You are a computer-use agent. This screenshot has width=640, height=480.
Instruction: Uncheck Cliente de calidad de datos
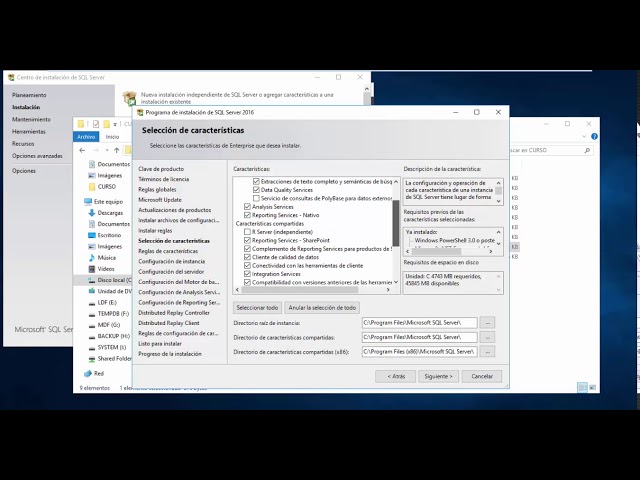tap(247, 257)
